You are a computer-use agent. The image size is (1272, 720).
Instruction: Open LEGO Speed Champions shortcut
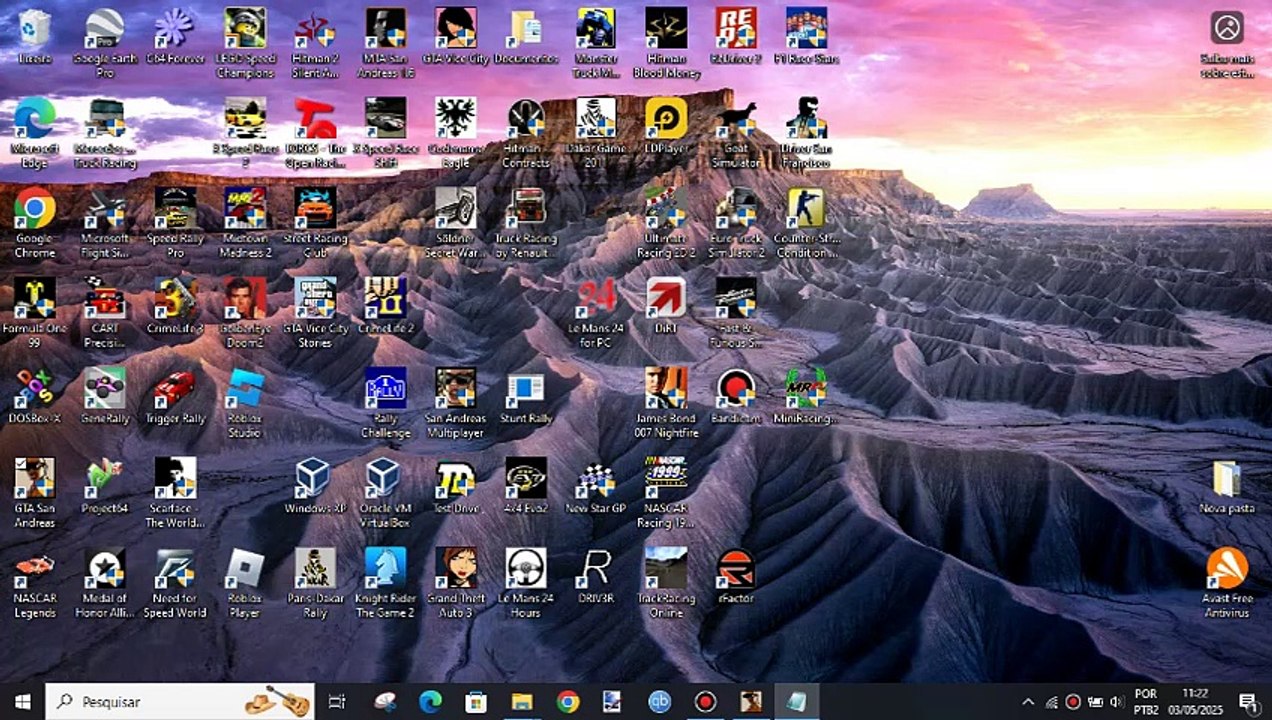[245, 43]
